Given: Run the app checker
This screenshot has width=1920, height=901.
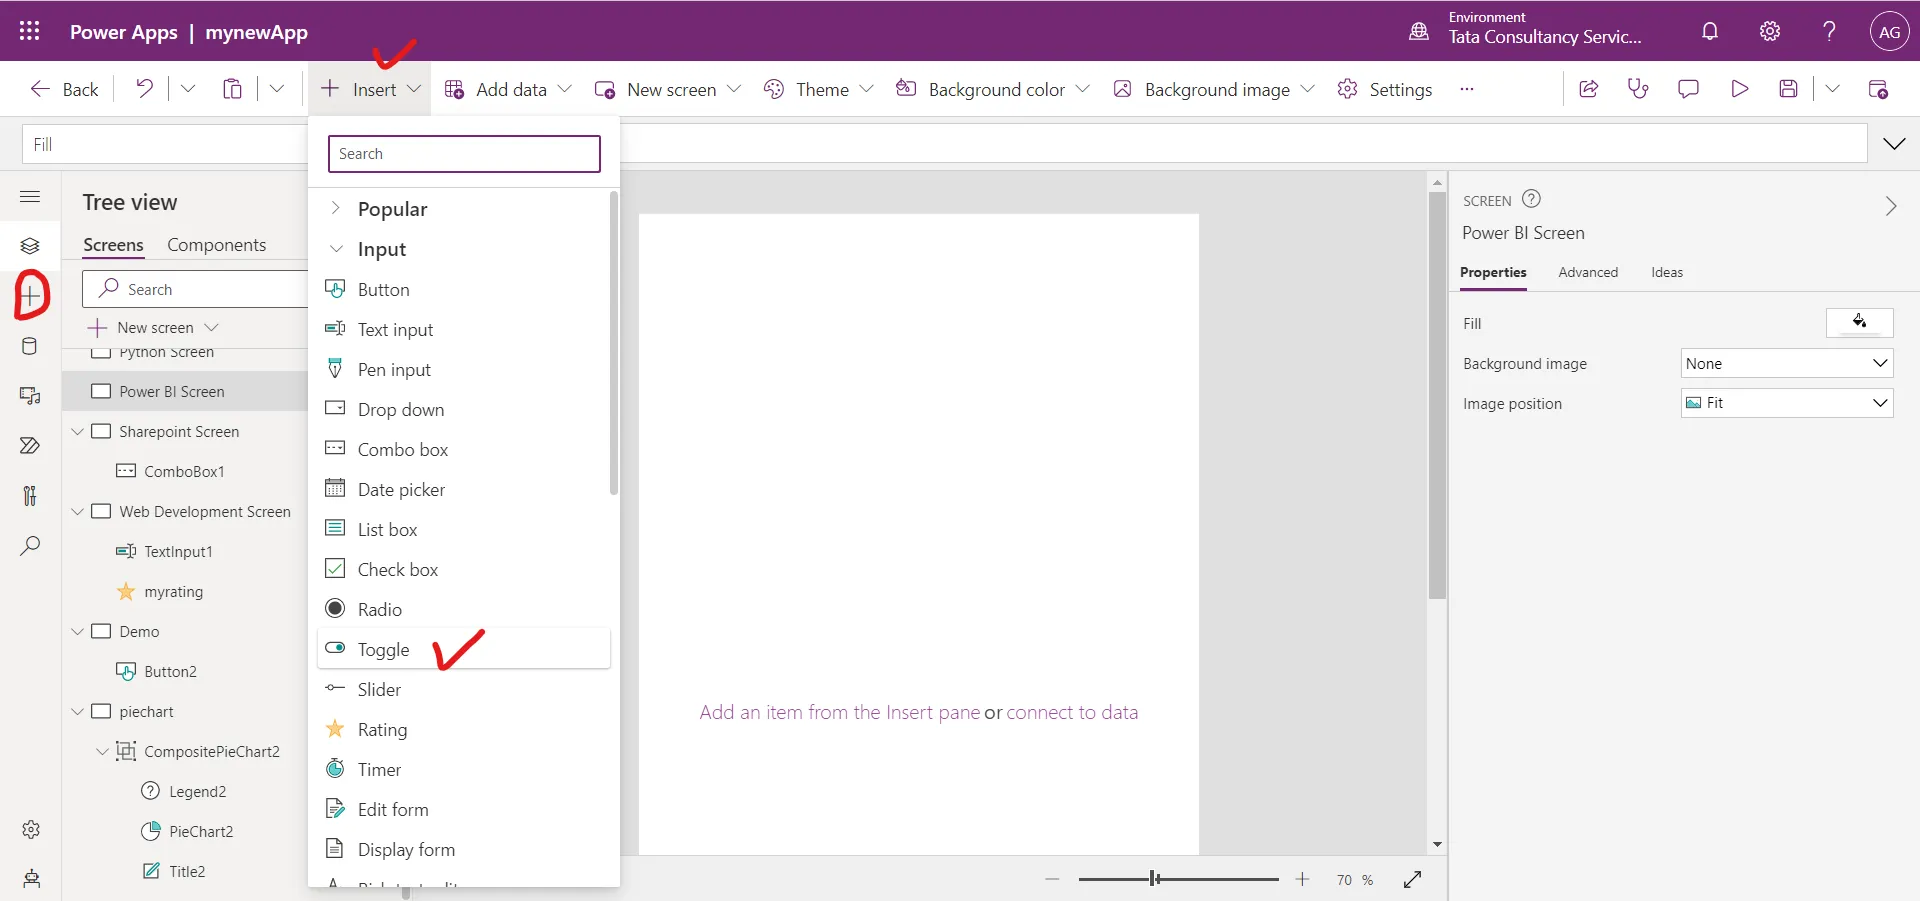Looking at the screenshot, I should click(1638, 88).
